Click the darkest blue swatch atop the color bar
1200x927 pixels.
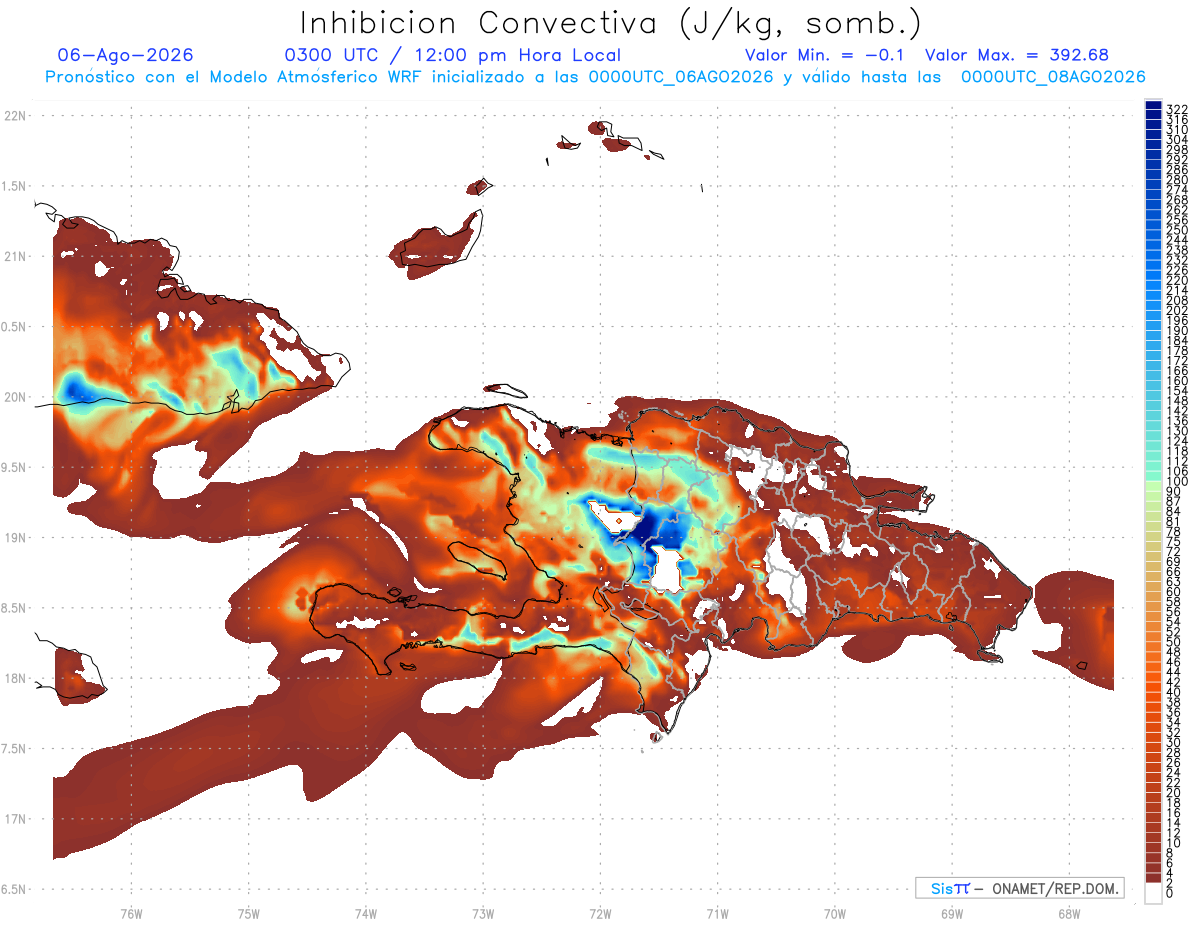(x=1153, y=105)
